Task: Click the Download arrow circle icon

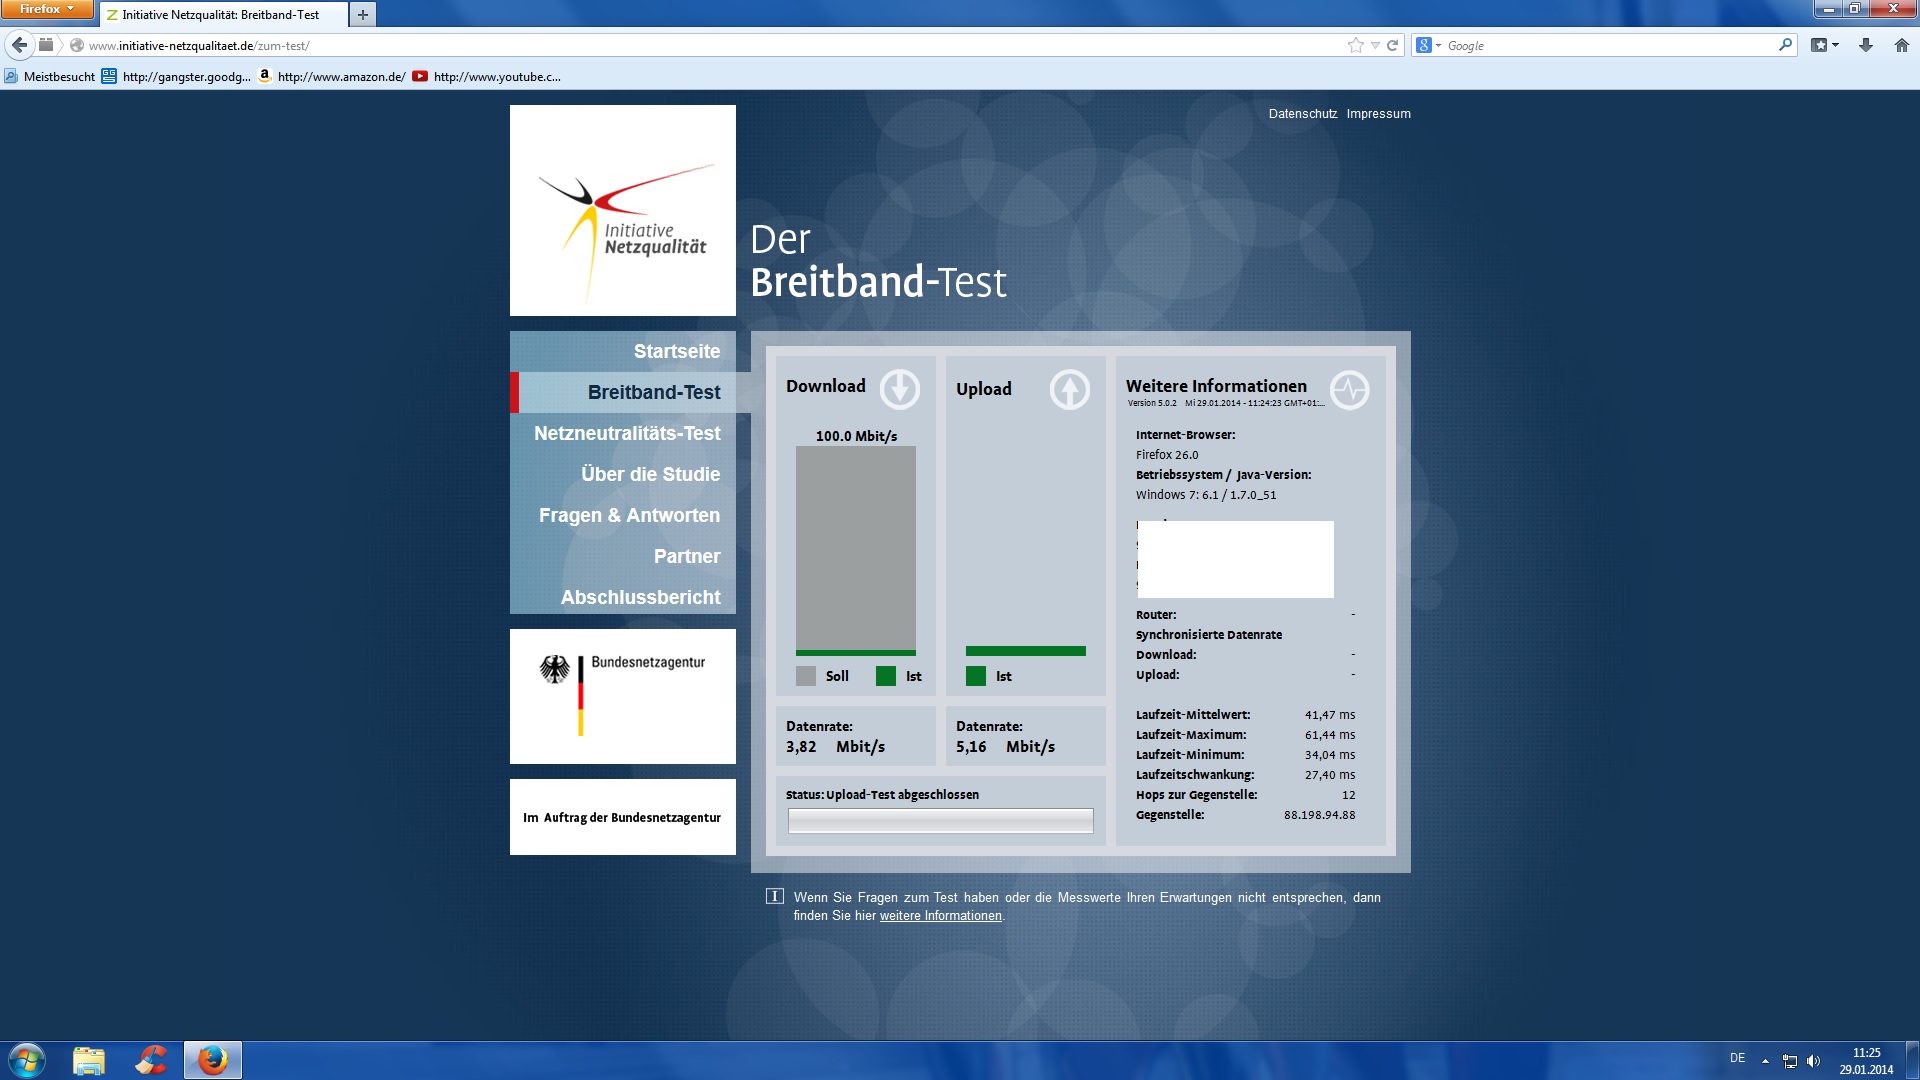Action: point(899,389)
